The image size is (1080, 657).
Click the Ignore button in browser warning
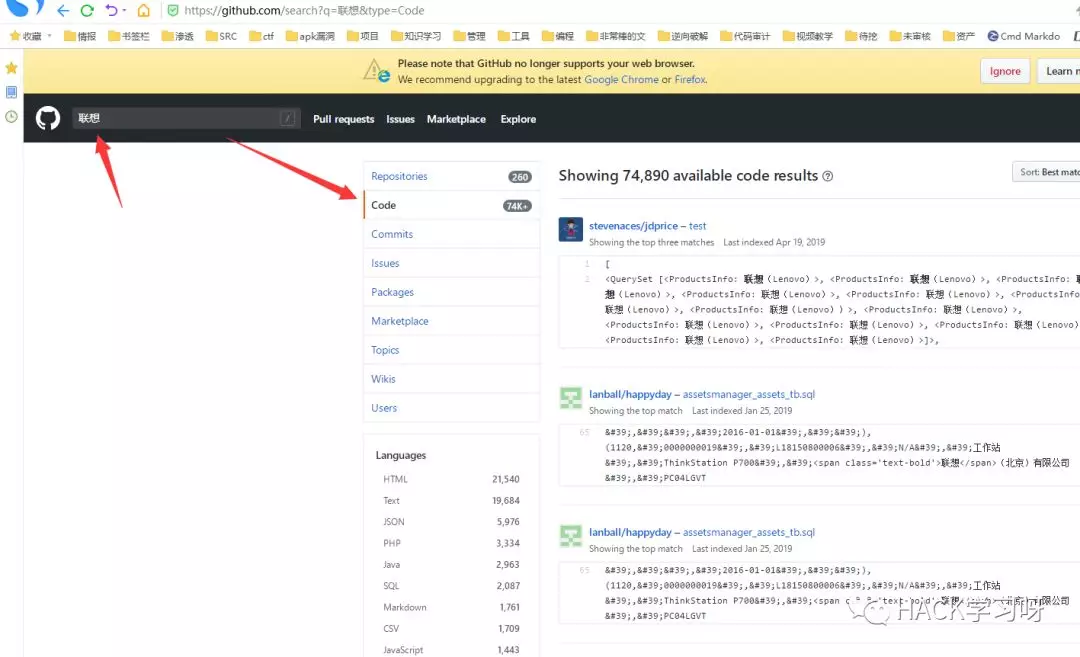pos(1005,71)
